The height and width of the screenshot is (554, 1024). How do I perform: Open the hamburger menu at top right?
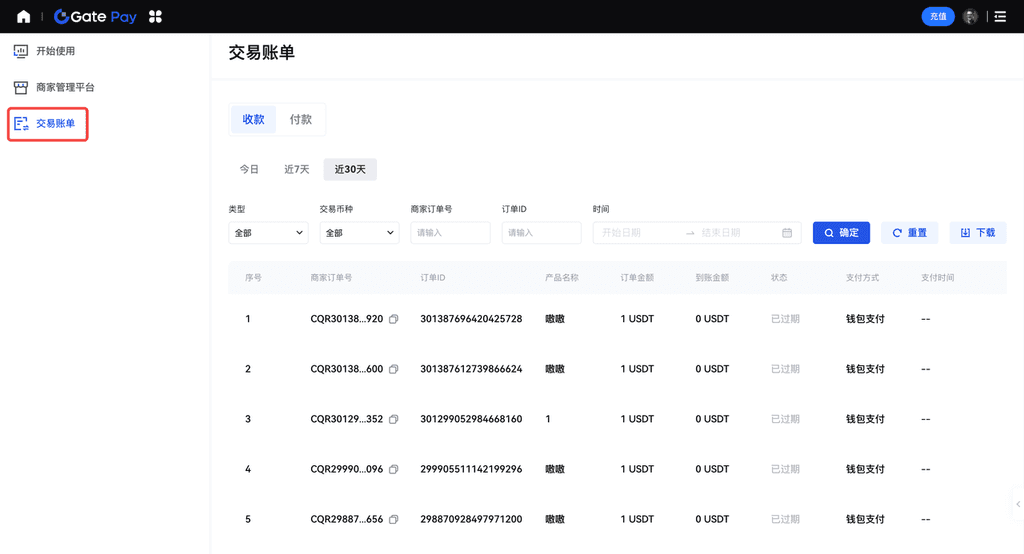[x=1000, y=17]
